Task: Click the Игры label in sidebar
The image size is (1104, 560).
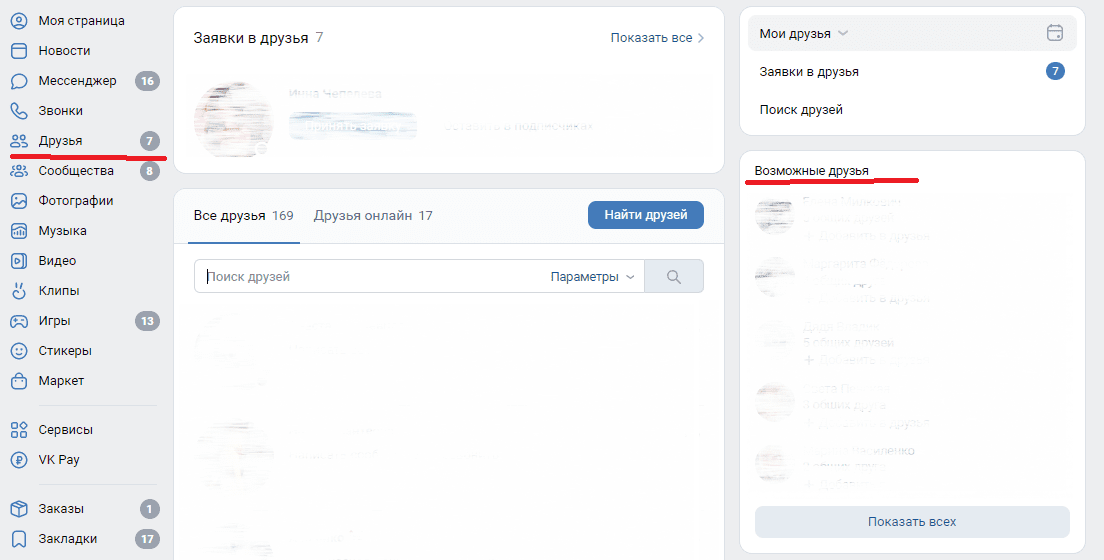Action: pos(54,321)
